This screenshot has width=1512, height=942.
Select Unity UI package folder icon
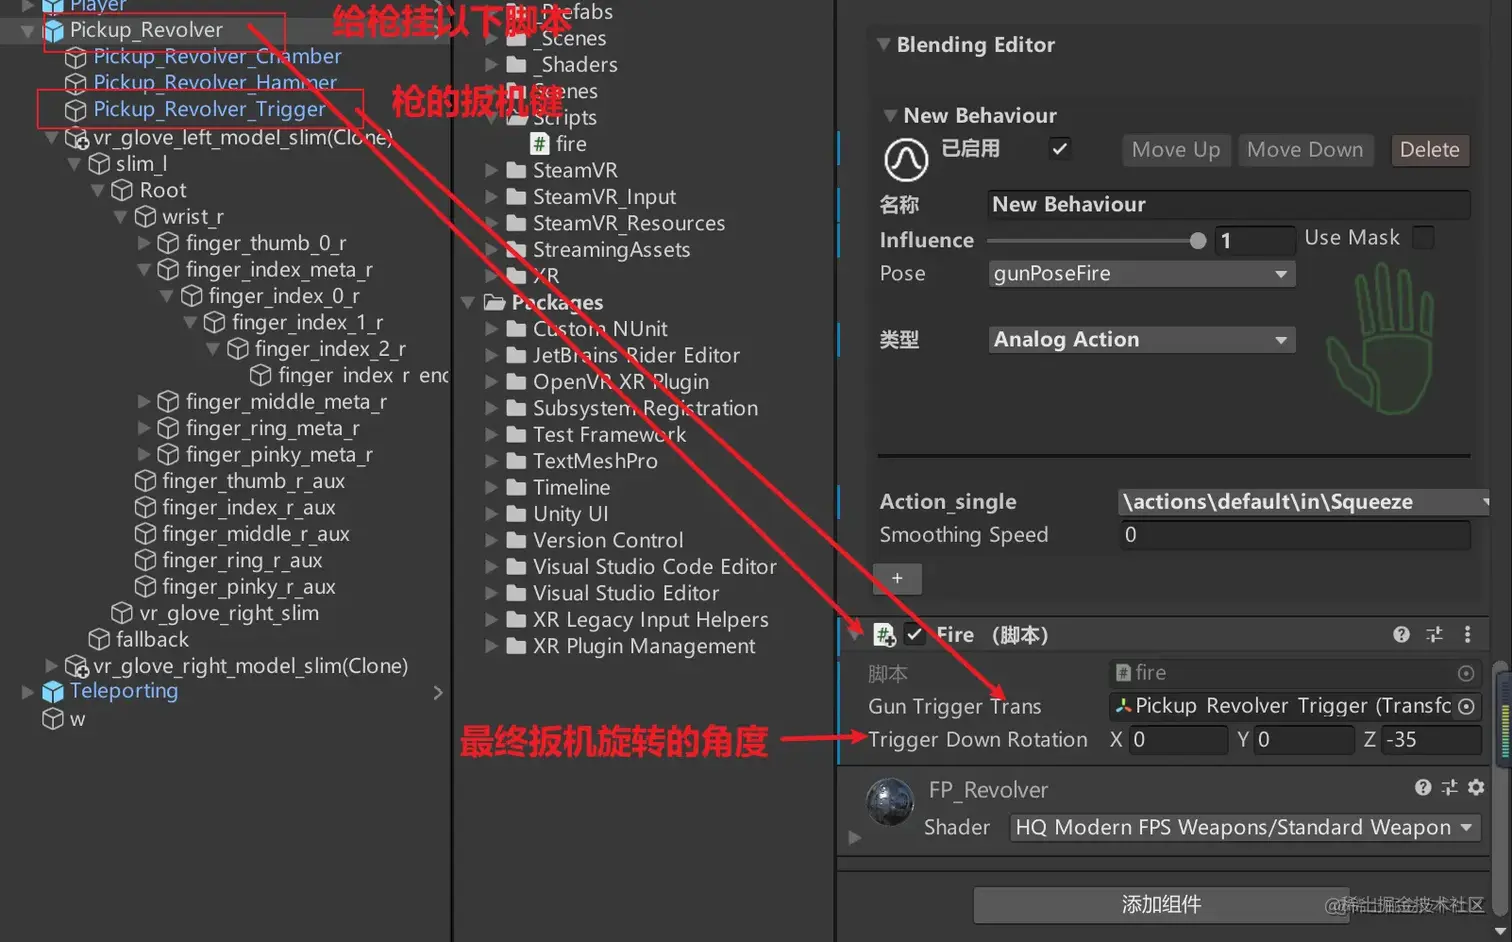516,513
